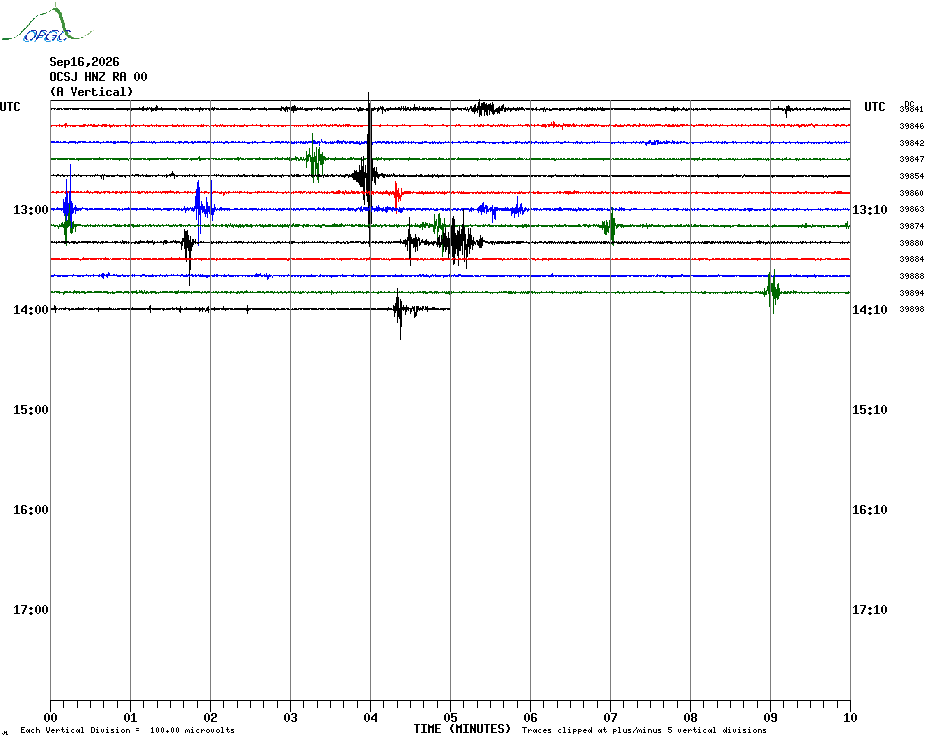Click the DC offset value 39898
The height and width of the screenshot is (744, 930).
[x=912, y=309]
